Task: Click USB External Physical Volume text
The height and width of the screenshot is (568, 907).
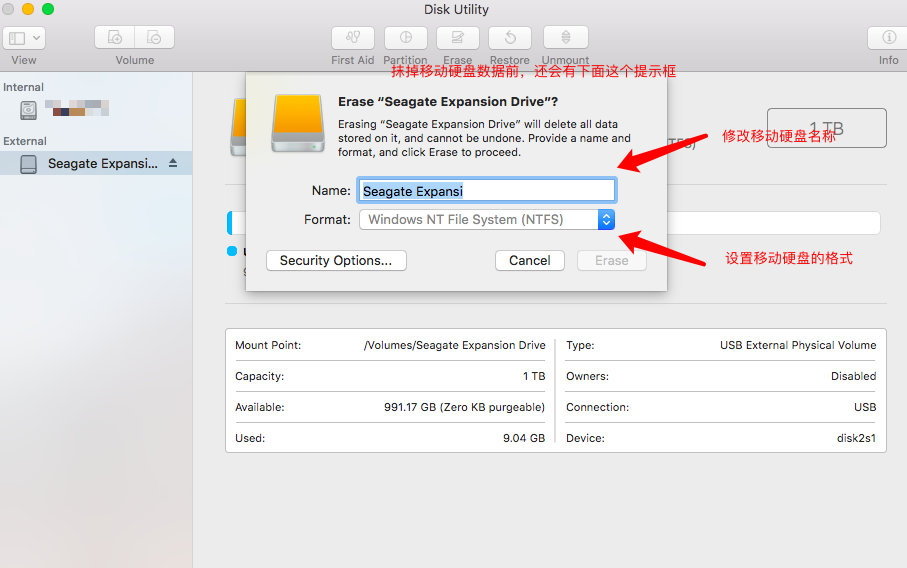Action: 798,345
